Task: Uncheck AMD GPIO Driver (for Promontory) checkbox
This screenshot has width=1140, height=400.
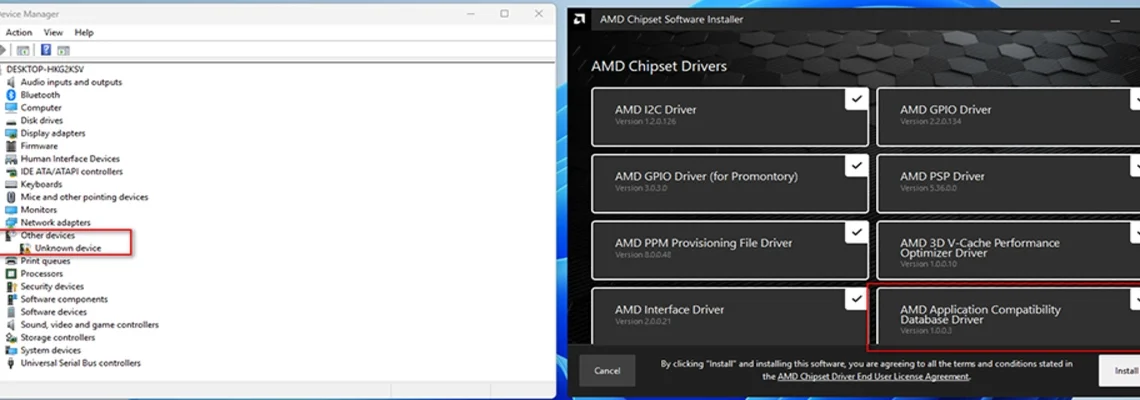Action: tap(857, 165)
